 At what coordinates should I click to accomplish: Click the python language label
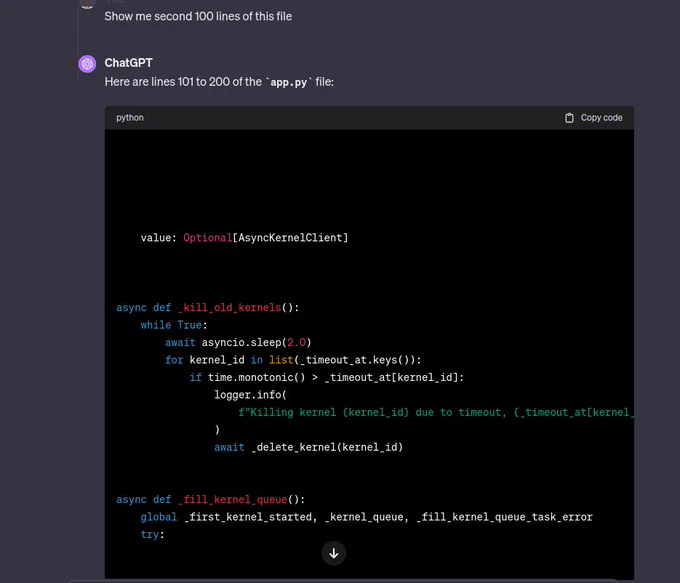(130, 118)
